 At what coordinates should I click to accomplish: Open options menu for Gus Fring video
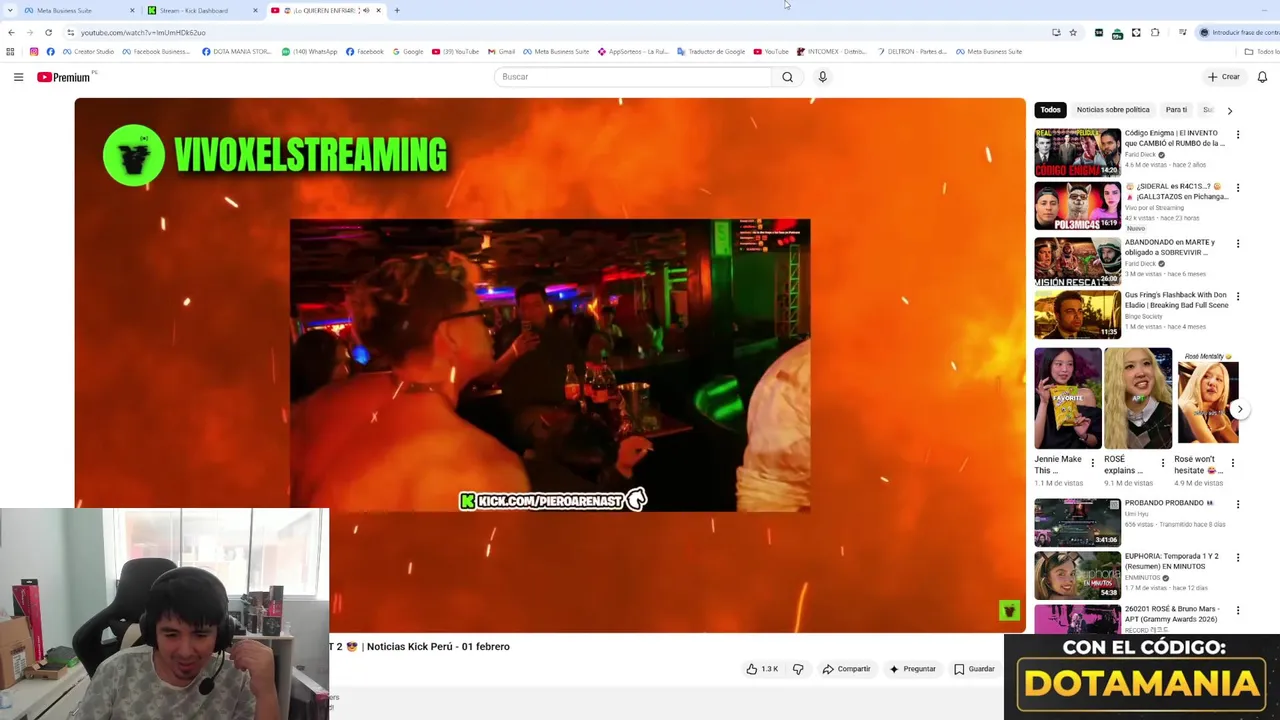[1237, 296]
